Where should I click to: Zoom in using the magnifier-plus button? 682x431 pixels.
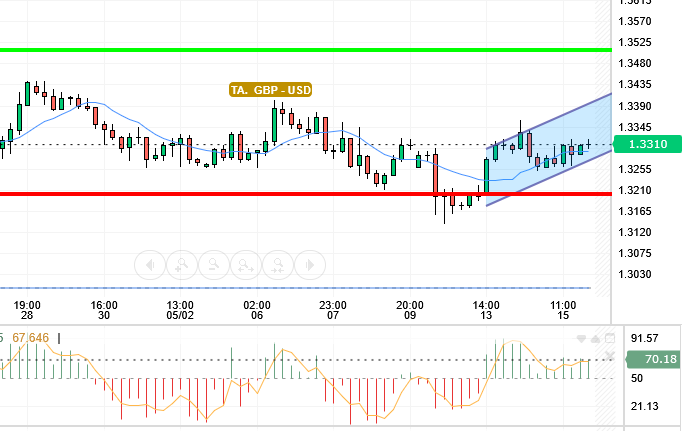[182, 265]
